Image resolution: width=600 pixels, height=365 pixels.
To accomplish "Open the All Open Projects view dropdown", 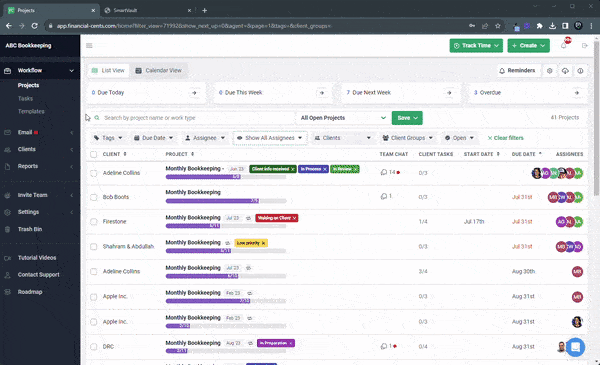I will (x=343, y=118).
